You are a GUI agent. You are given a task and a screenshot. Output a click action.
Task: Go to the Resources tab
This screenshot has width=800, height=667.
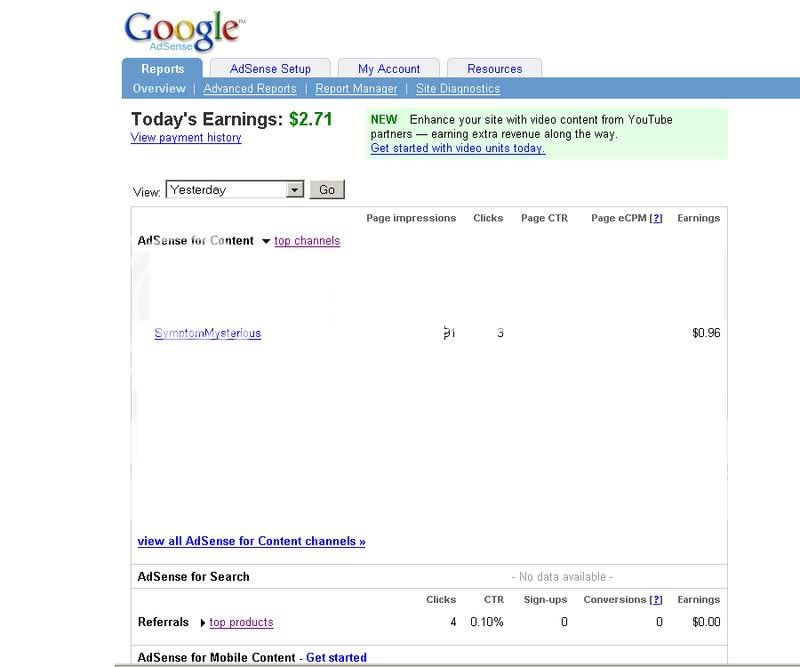tap(494, 68)
